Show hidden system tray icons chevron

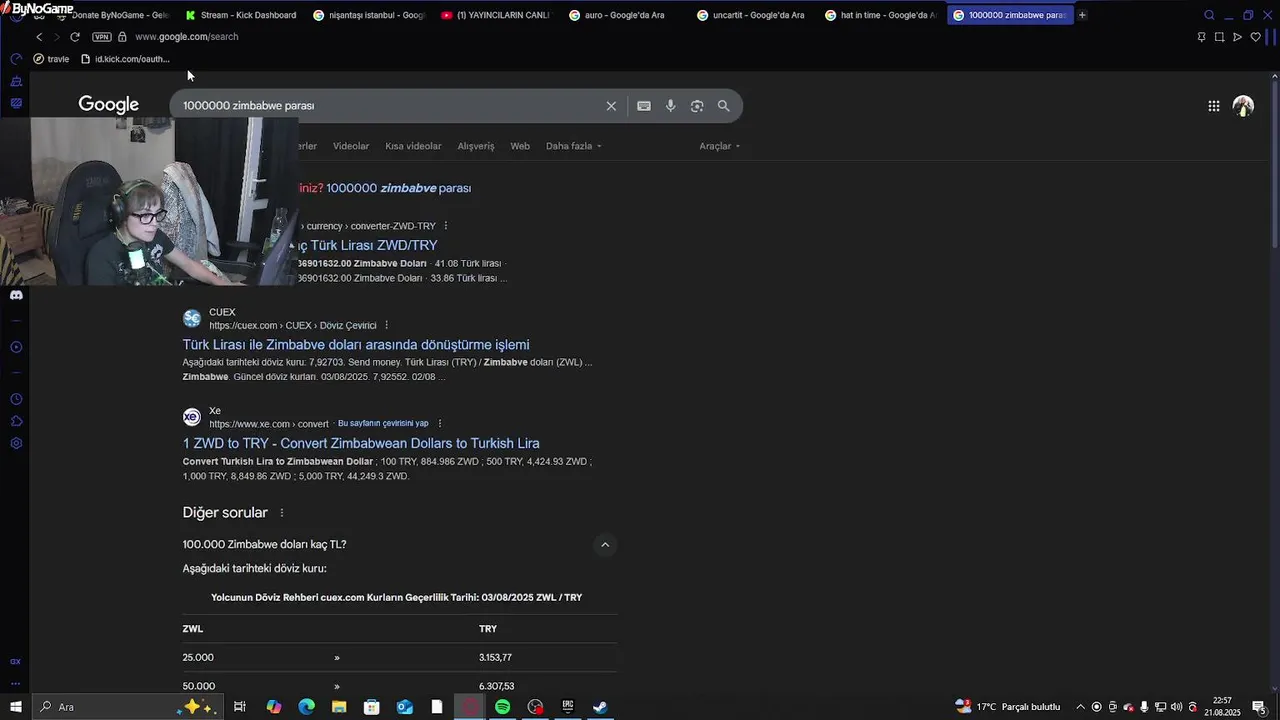pyautogui.click(x=1080, y=707)
